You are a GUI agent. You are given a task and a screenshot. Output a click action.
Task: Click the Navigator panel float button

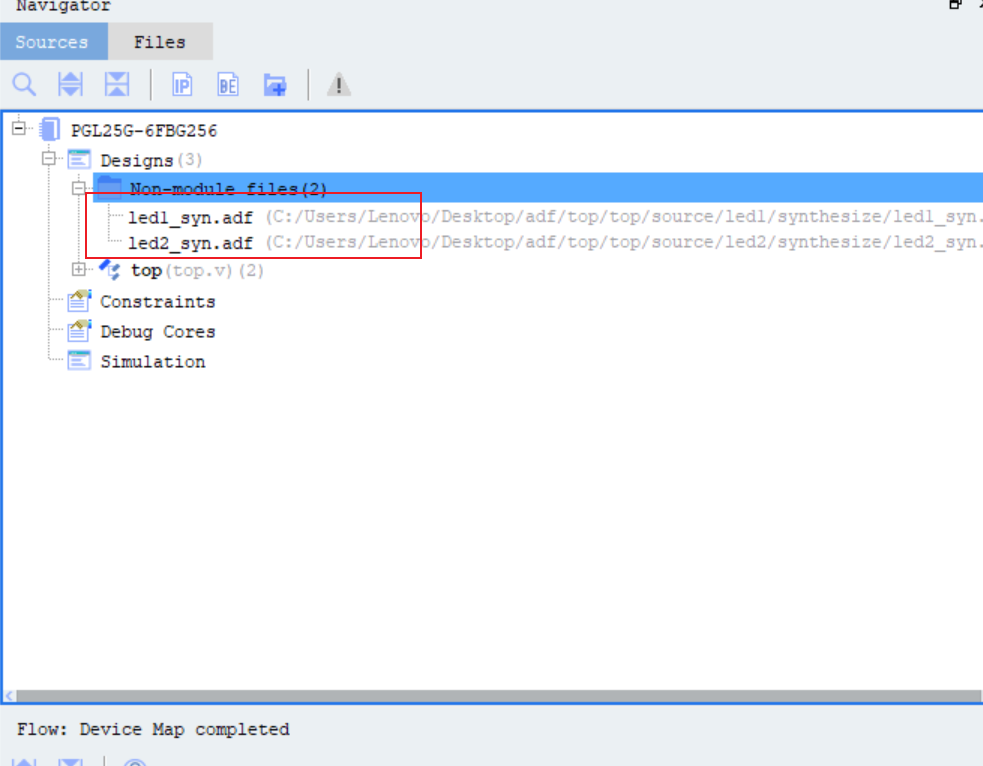pos(955,4)
